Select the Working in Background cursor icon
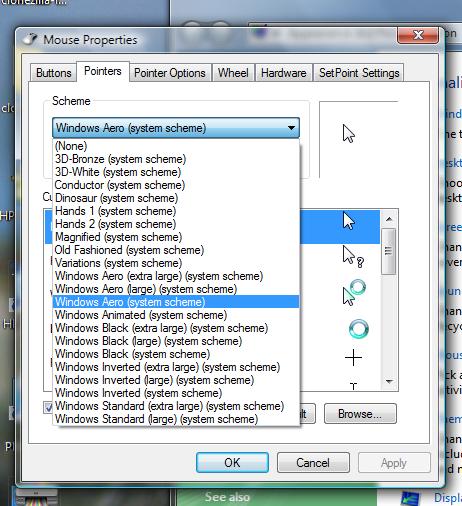Image resolution: width=462 pixels, height=506 pixels. point(354,292)
